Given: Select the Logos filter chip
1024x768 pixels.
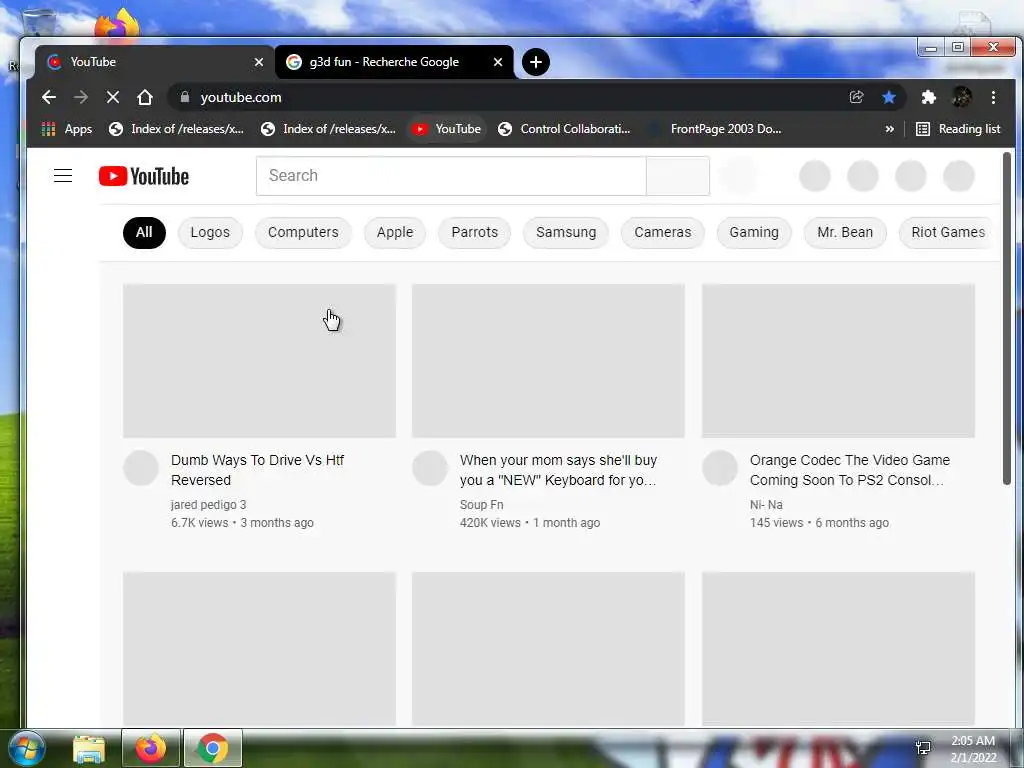Looking at the screenshot, I should click(210, 232).
